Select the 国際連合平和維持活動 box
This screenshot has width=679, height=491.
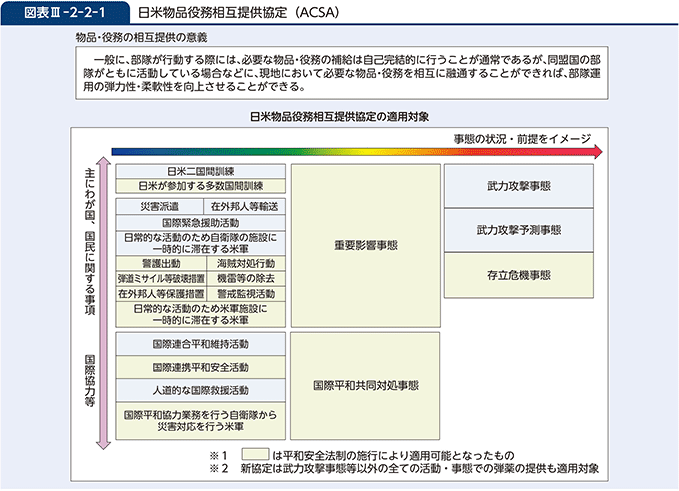pyautogui.click(x=200, y=344)
